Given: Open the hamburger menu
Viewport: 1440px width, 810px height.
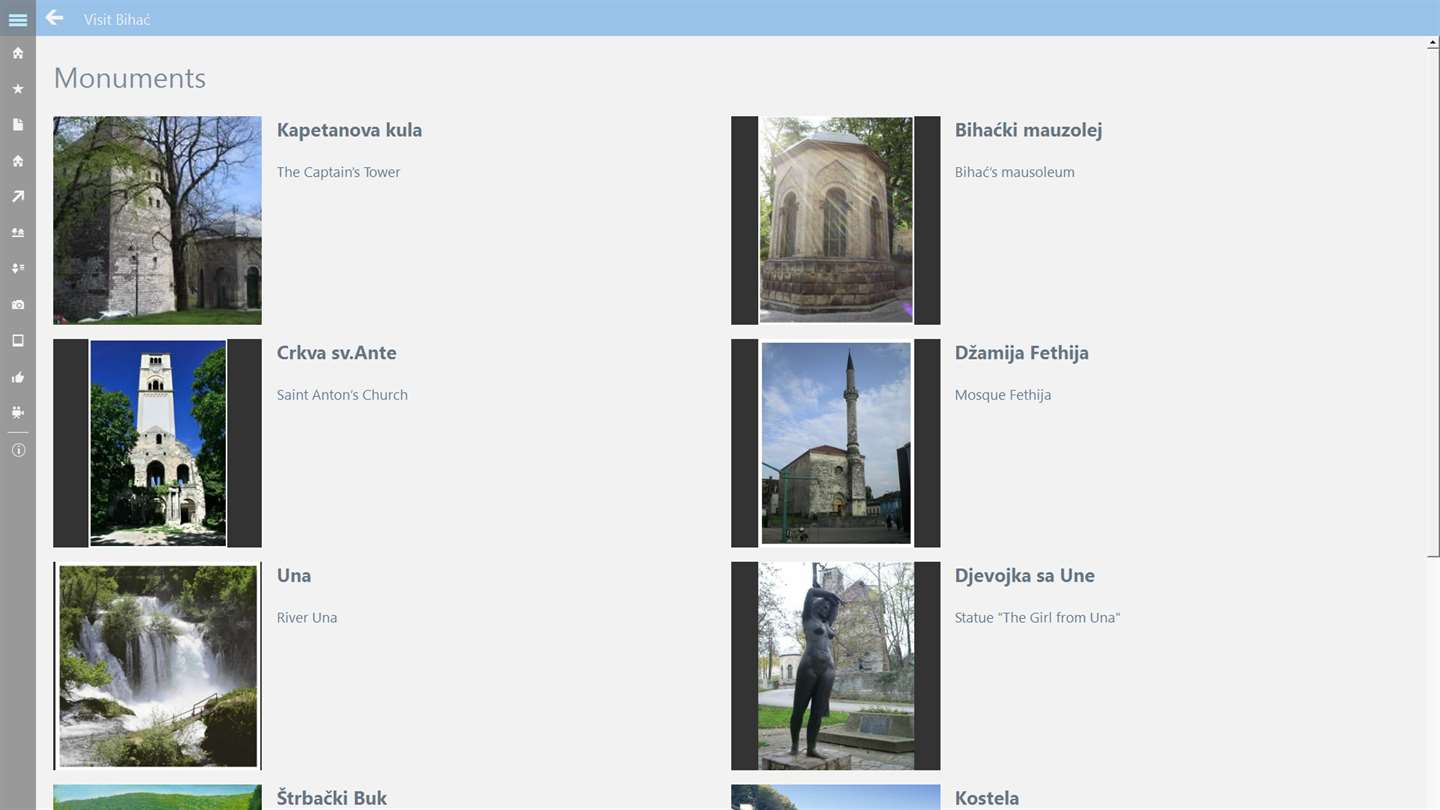Looking at the screenshot, I should (18, 19).
